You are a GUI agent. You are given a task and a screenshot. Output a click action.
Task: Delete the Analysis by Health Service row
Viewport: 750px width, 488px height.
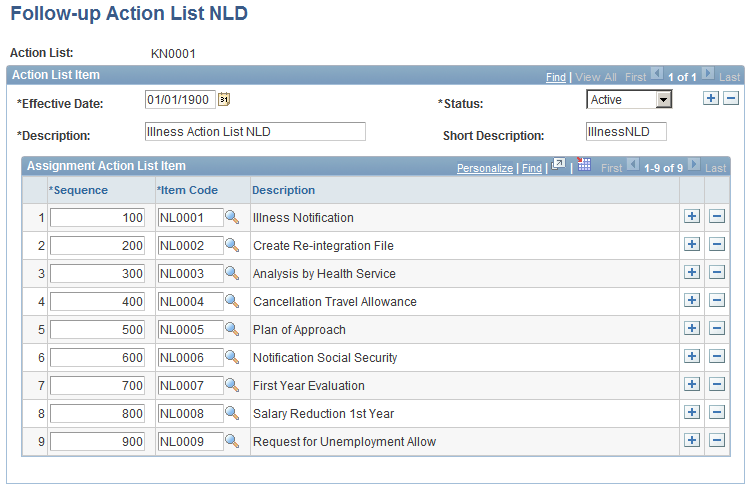click(x=717, y=272)
